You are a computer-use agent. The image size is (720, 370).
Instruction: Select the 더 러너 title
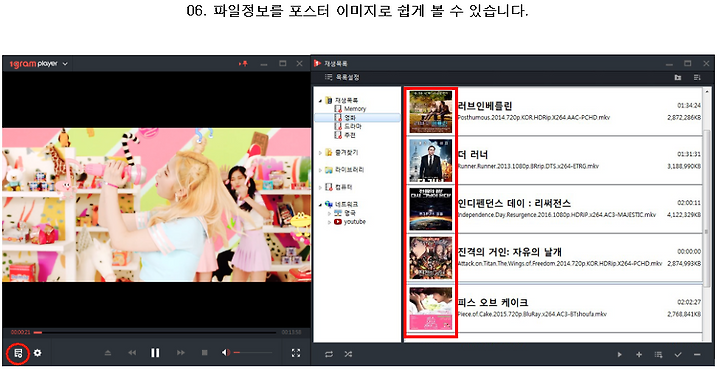pos(473,155)
